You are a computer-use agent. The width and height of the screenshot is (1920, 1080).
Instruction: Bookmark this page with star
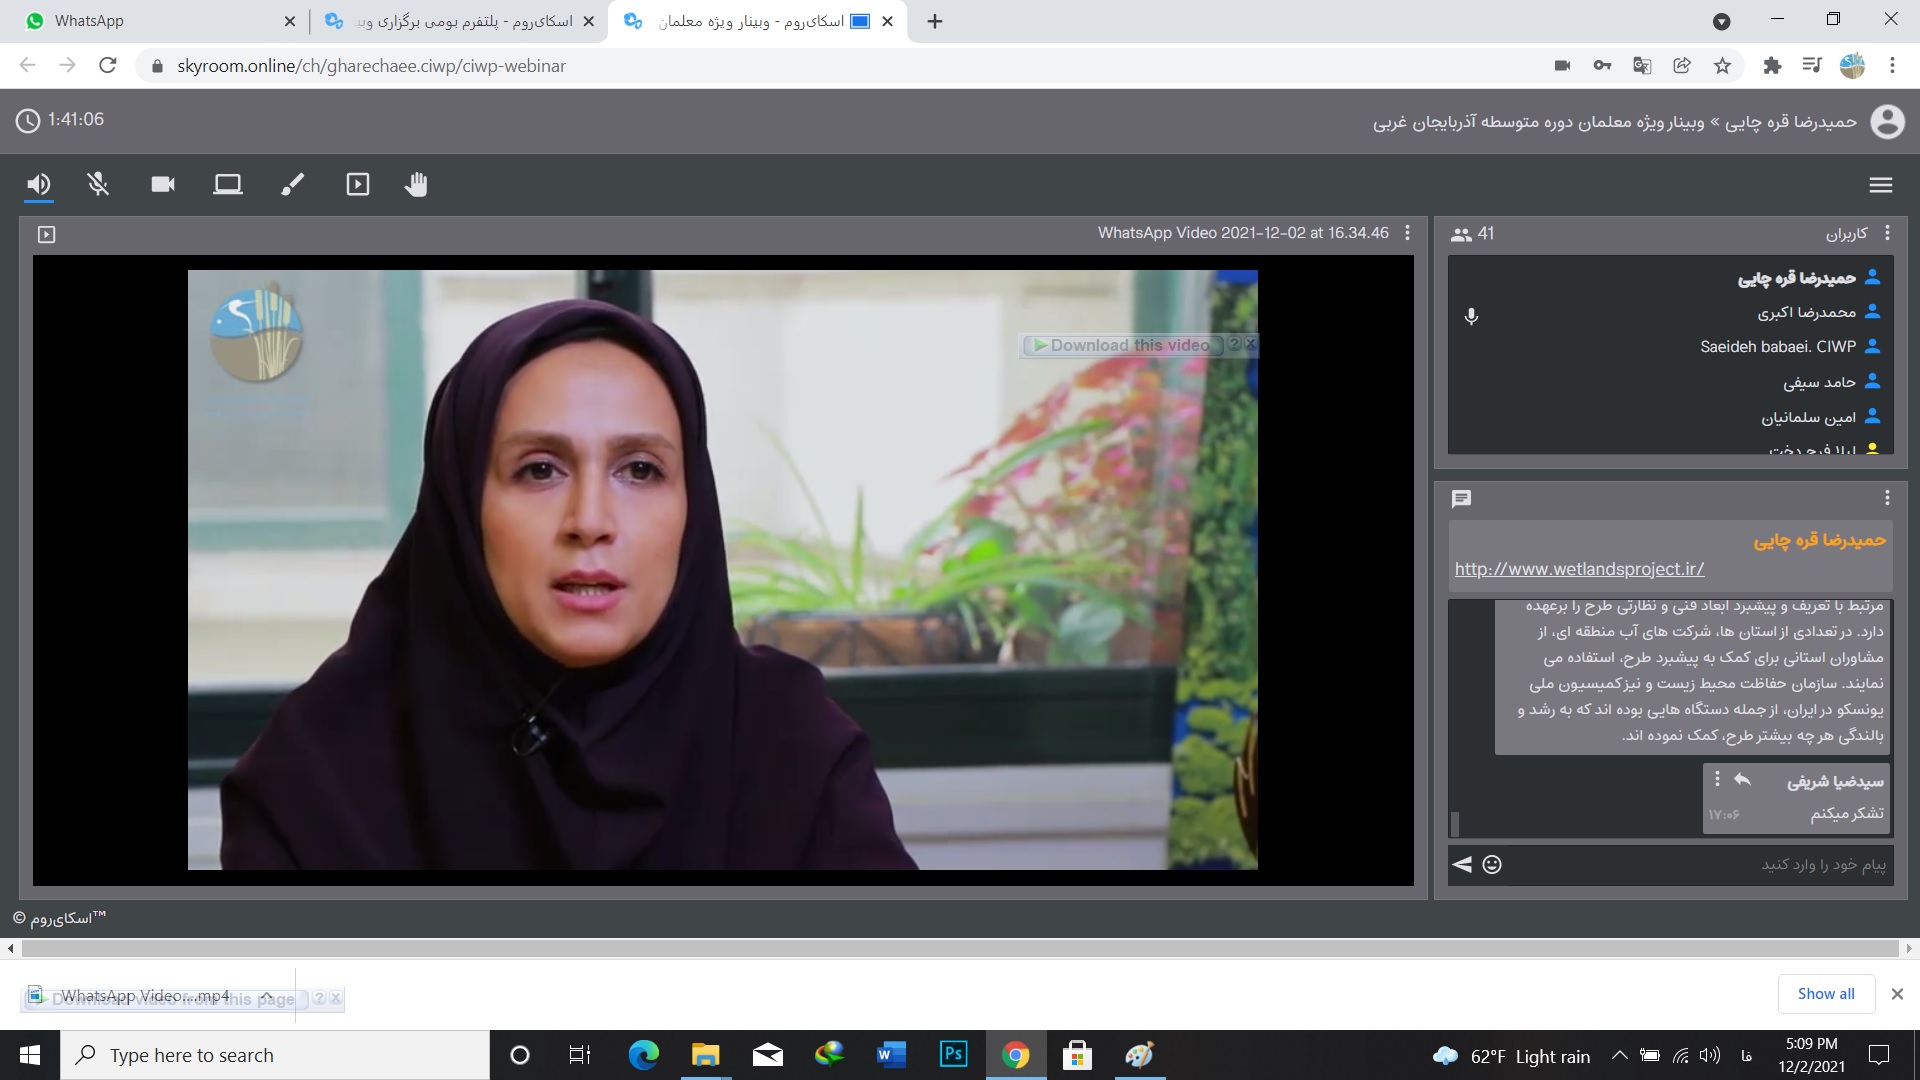1722,66
